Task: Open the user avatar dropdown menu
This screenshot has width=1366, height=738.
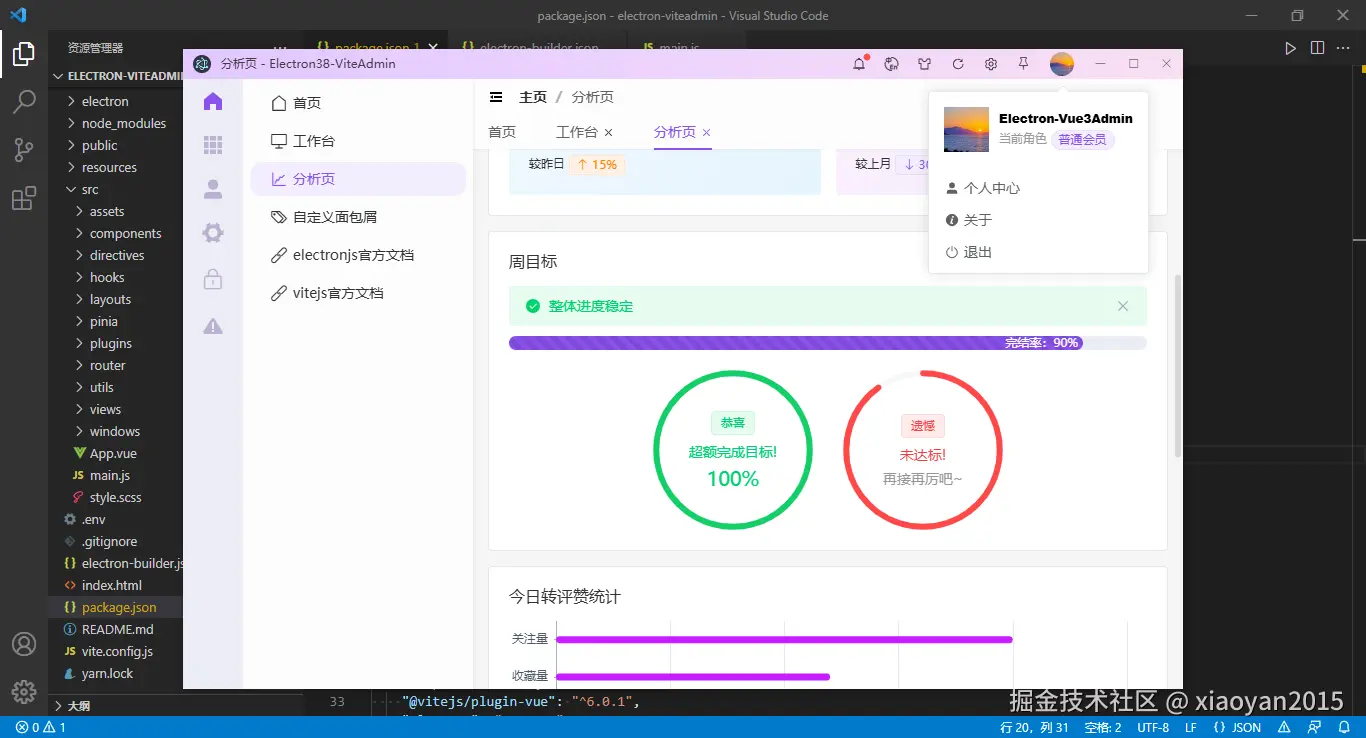Action: click(1061, 63)
